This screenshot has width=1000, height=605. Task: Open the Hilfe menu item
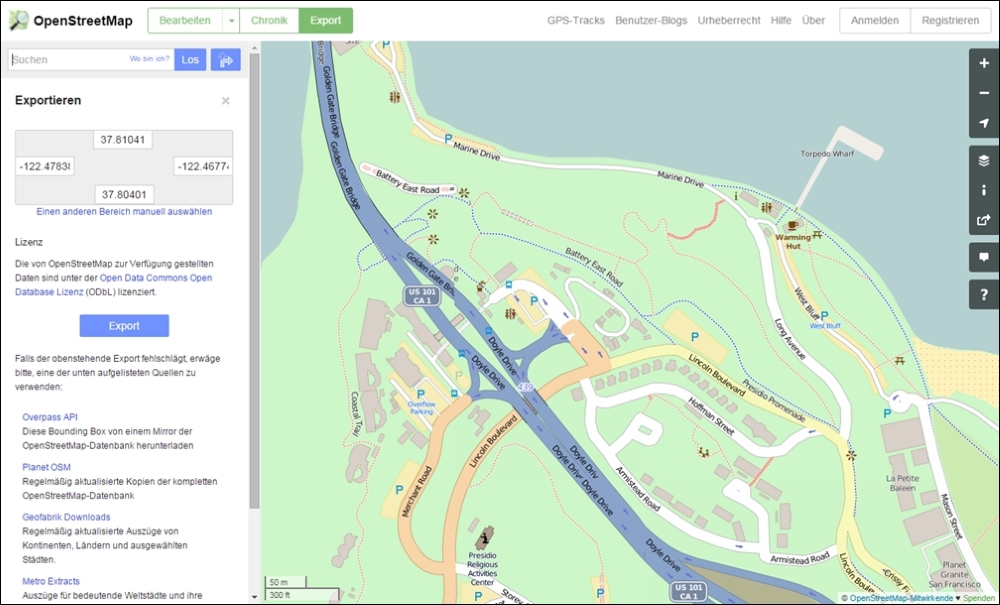point(781,20)
